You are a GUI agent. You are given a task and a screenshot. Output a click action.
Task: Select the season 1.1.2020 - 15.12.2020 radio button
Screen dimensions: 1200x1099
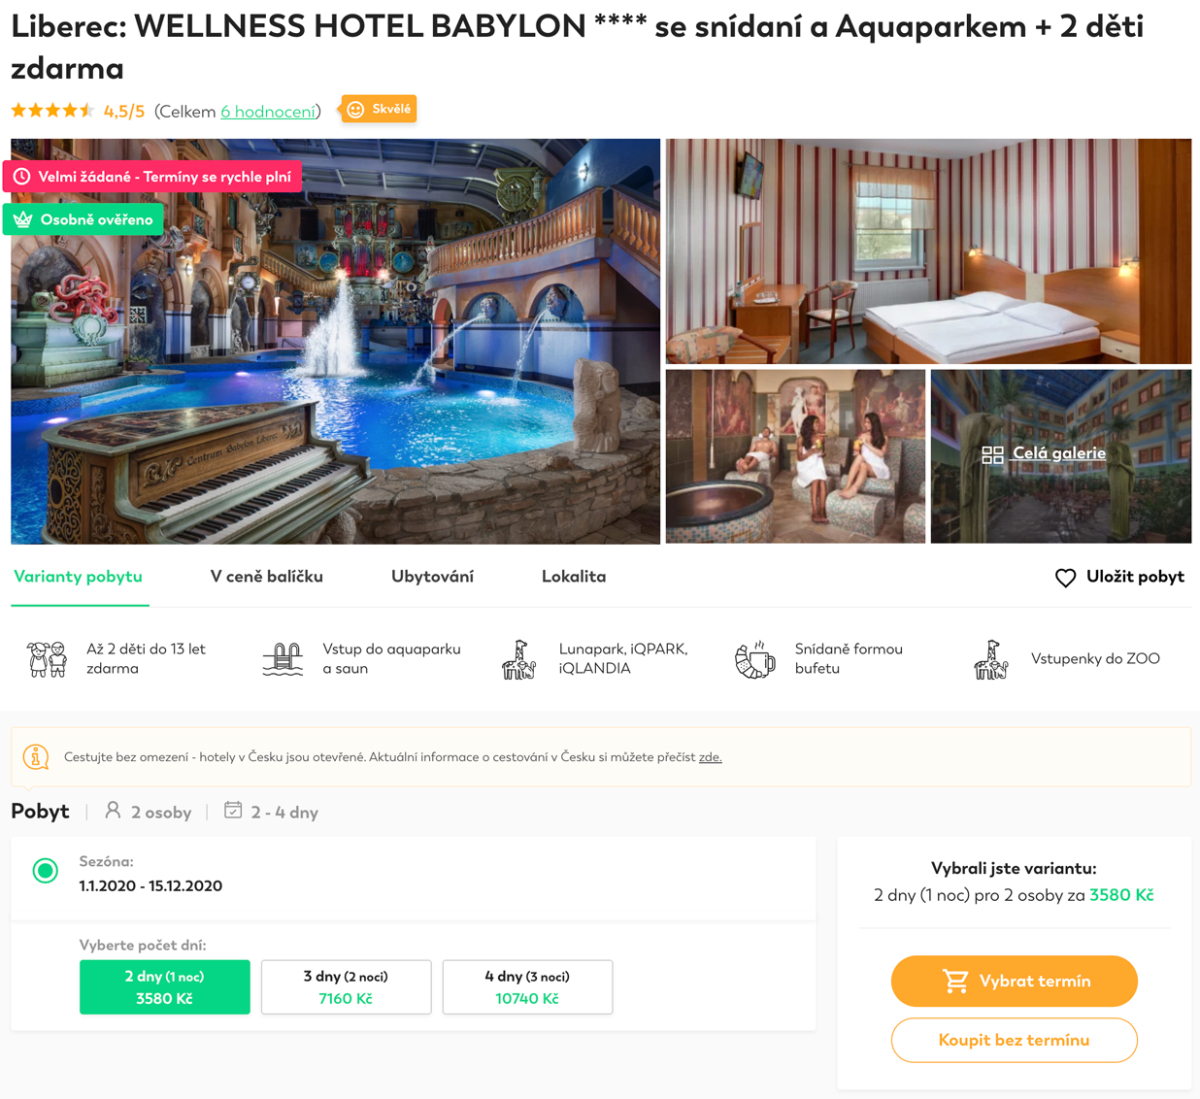point(45,871)
